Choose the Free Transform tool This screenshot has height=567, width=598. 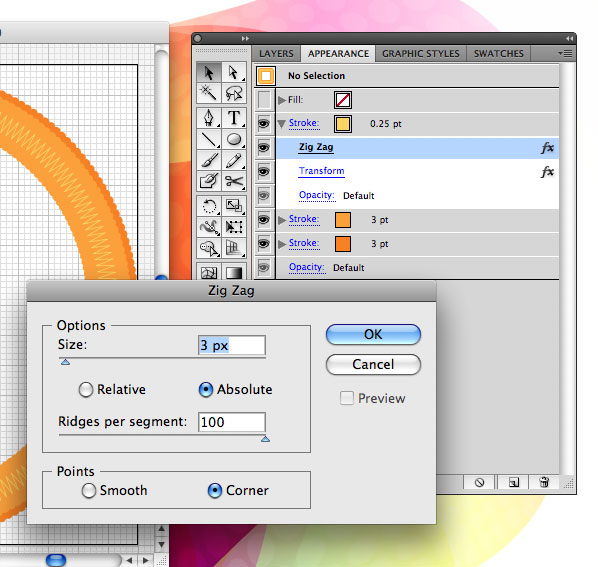pos(233,227)
